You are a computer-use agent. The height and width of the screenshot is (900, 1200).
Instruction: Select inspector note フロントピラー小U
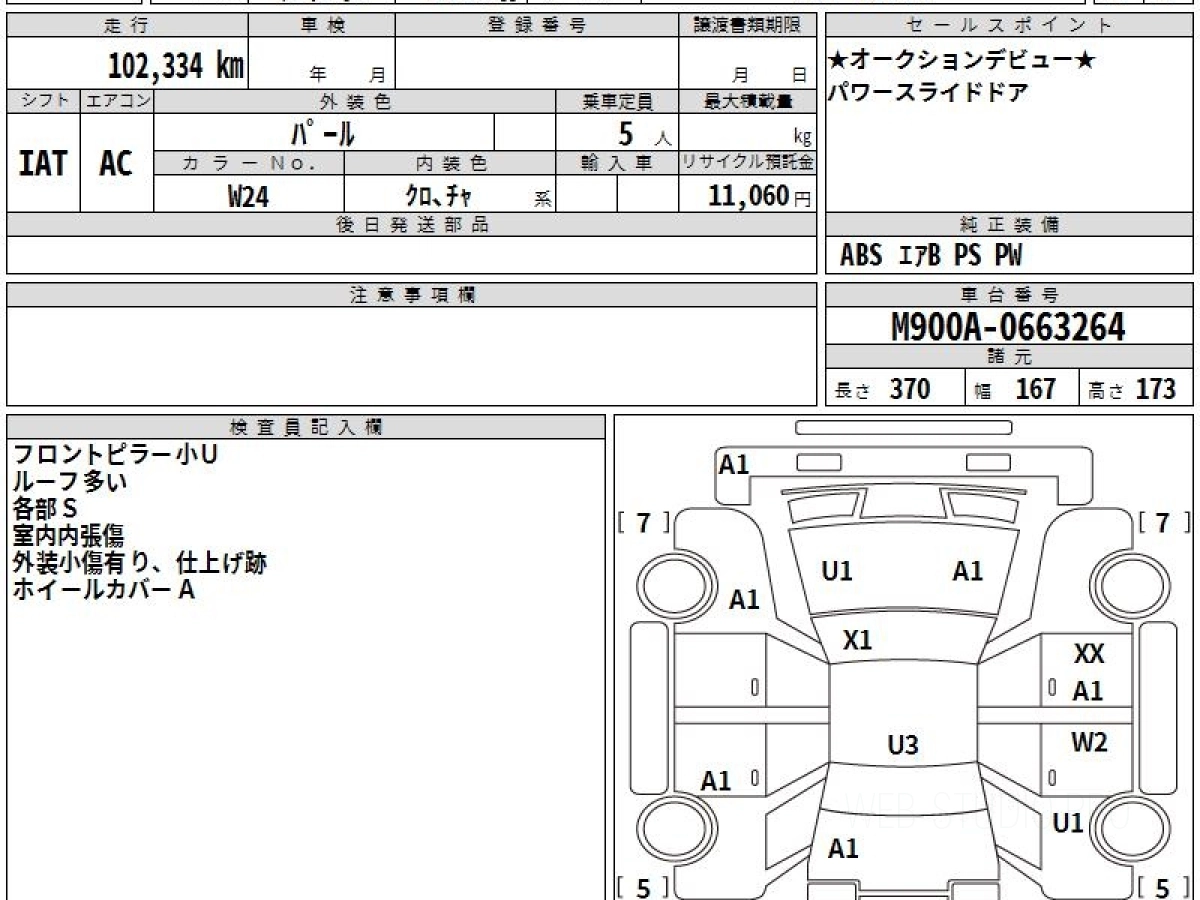pos(115,455)
